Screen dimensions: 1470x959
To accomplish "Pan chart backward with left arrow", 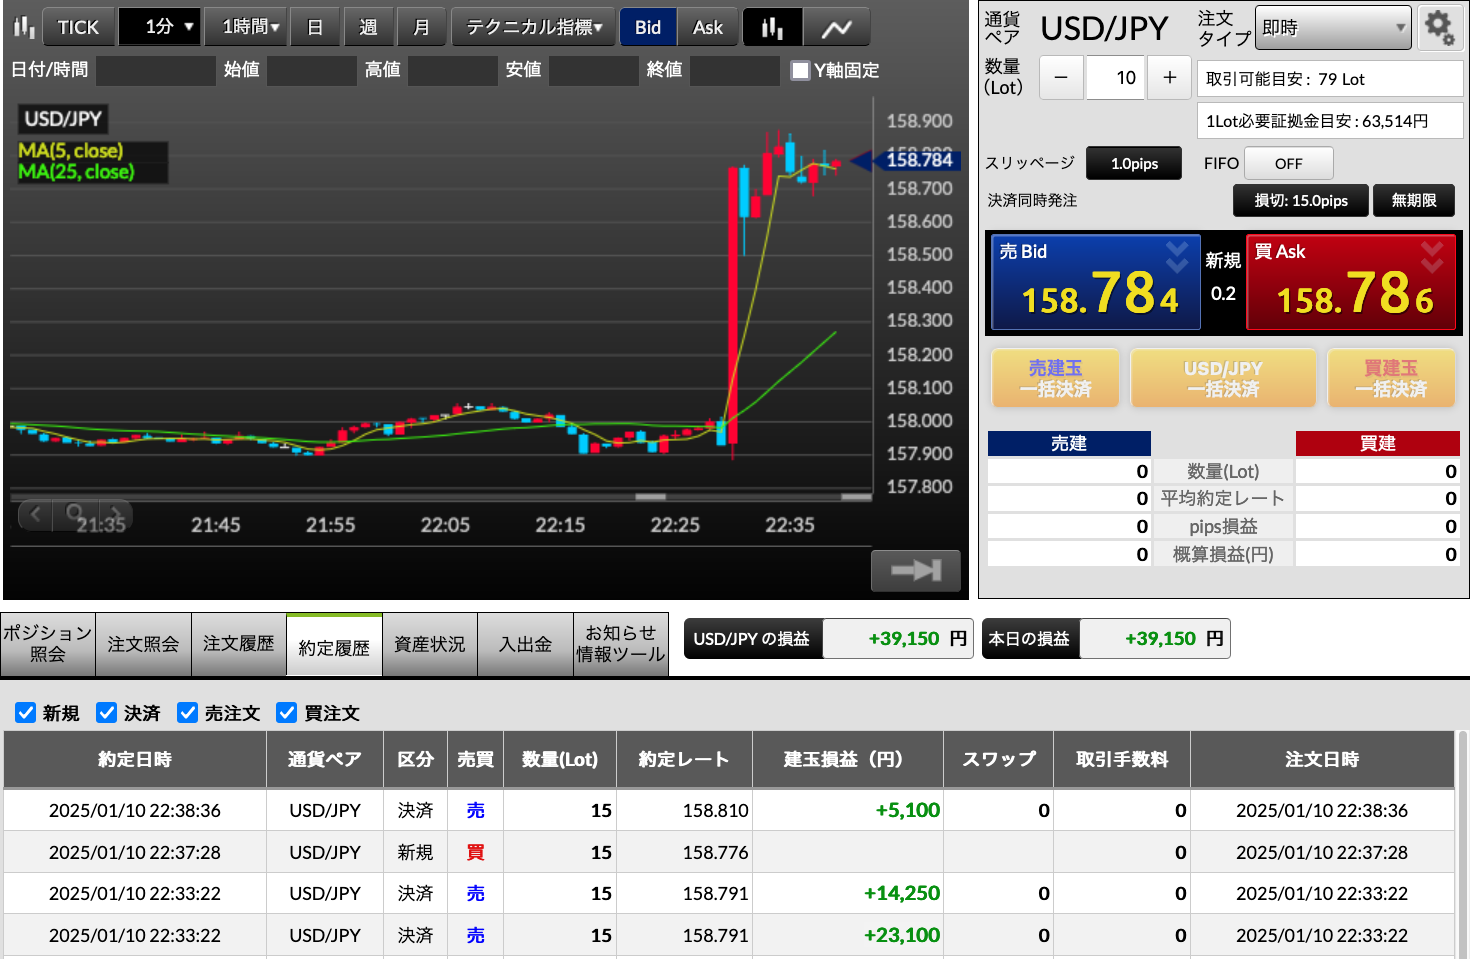I will [36, 514].
